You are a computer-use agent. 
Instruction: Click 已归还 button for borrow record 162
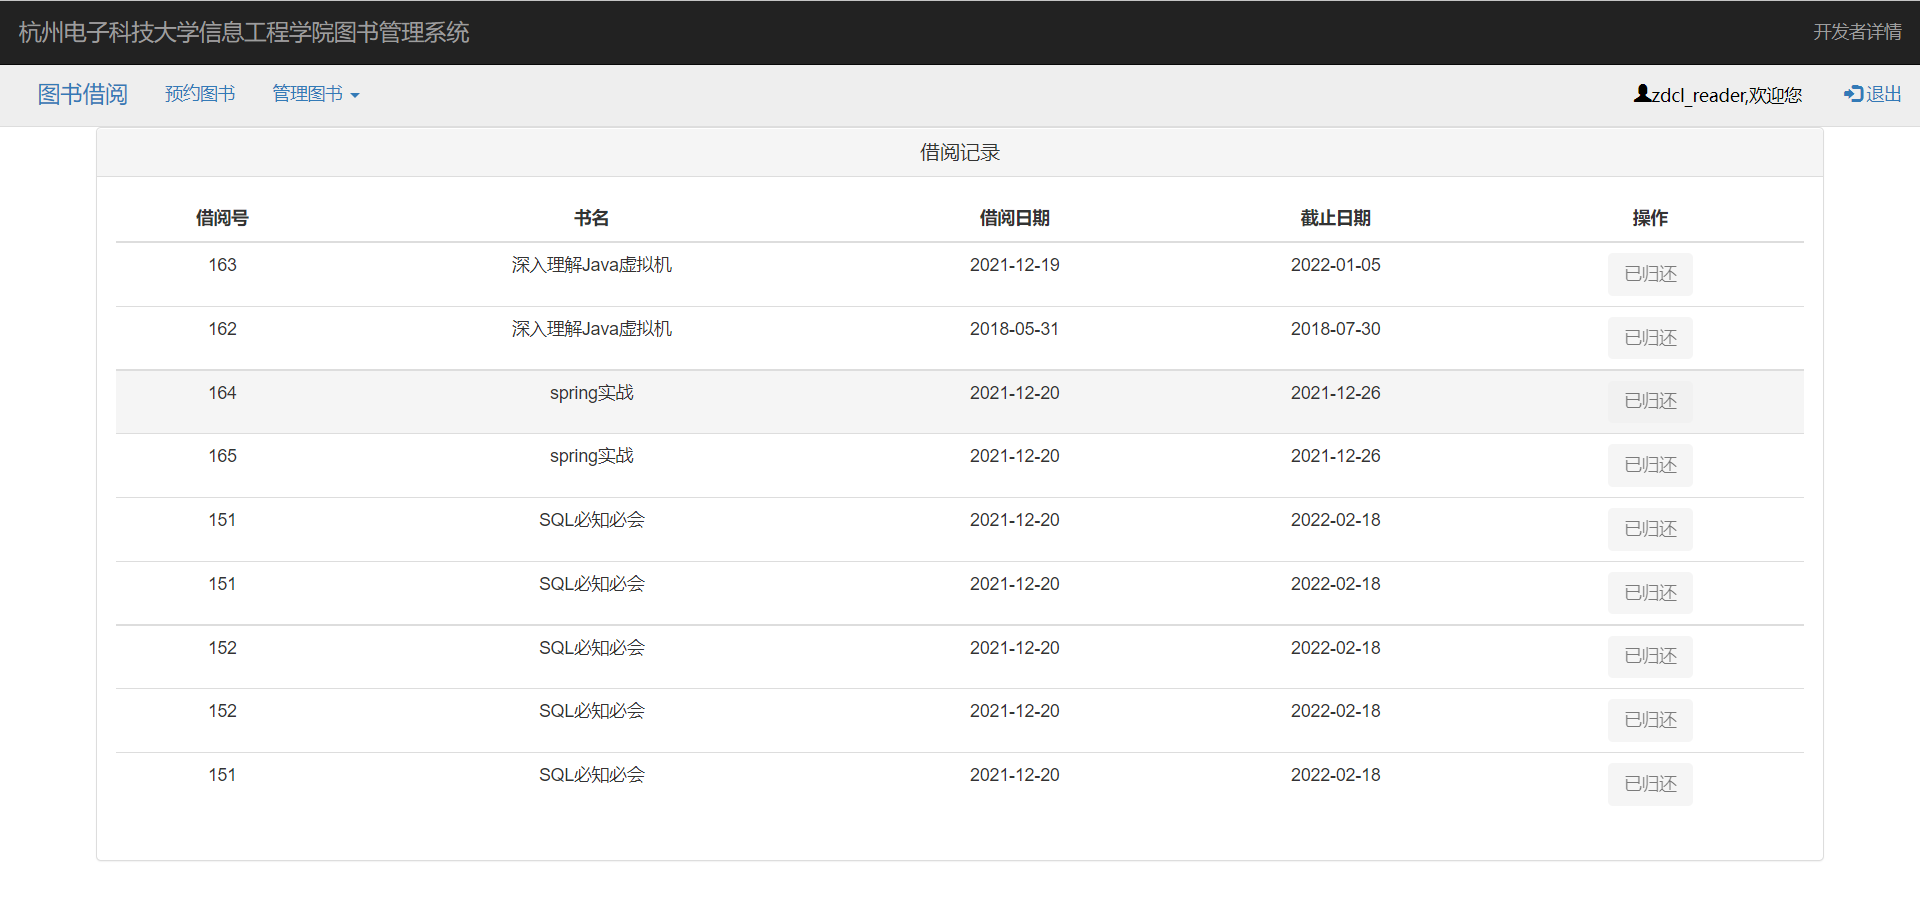pyautogui.click(x=1650, y=338)
